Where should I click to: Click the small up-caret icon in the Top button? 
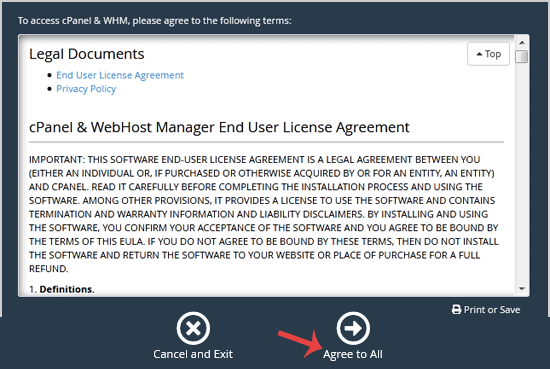(479, 54)
